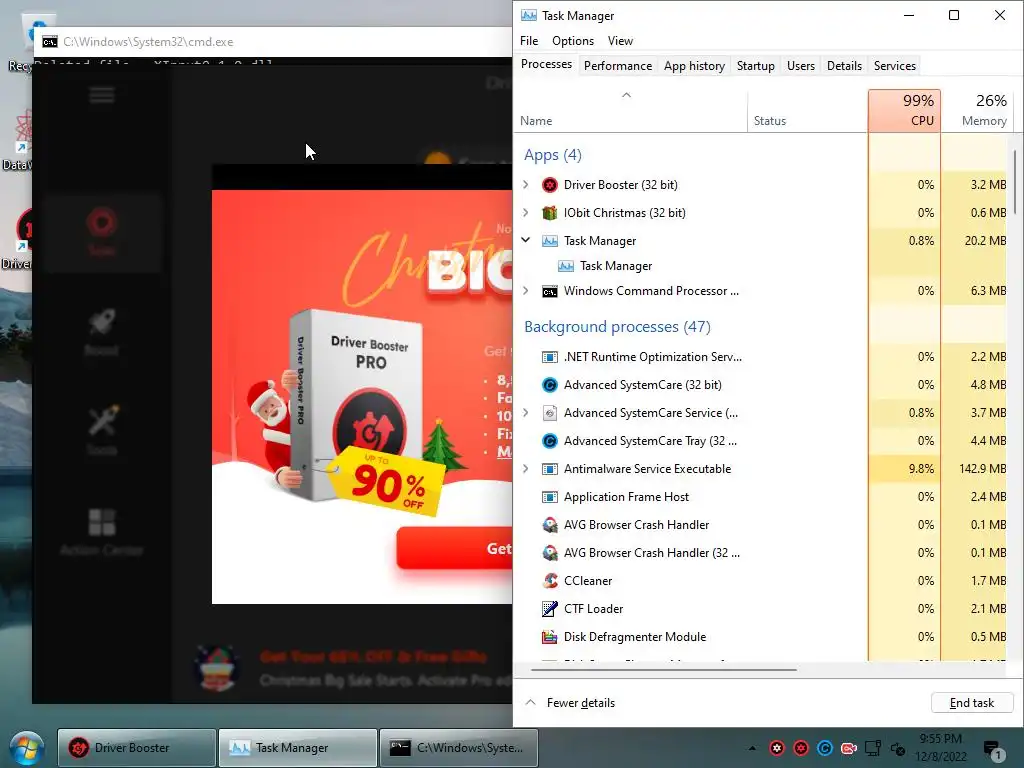Select the Apps (4) group heading

tap(552, 155)
